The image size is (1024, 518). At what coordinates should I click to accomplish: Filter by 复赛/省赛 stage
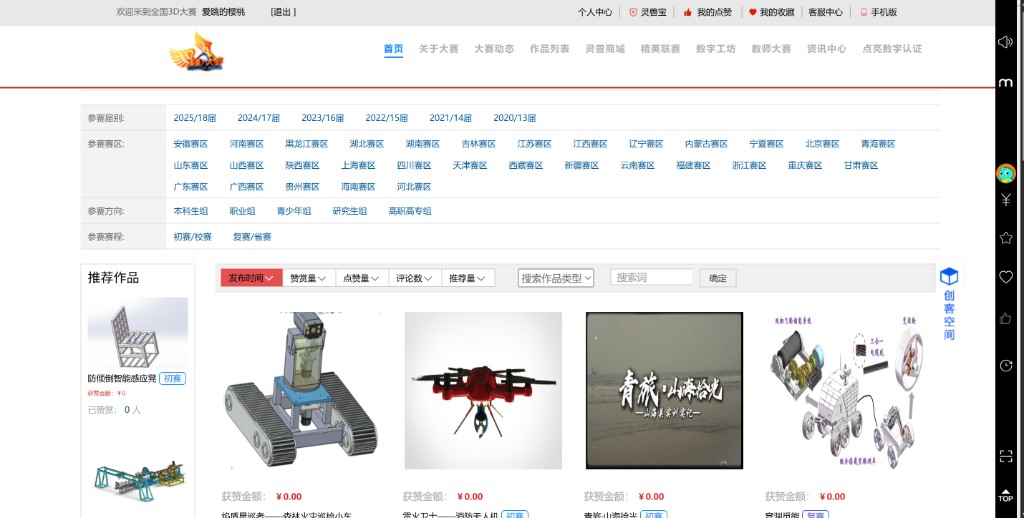click(252, 236)
